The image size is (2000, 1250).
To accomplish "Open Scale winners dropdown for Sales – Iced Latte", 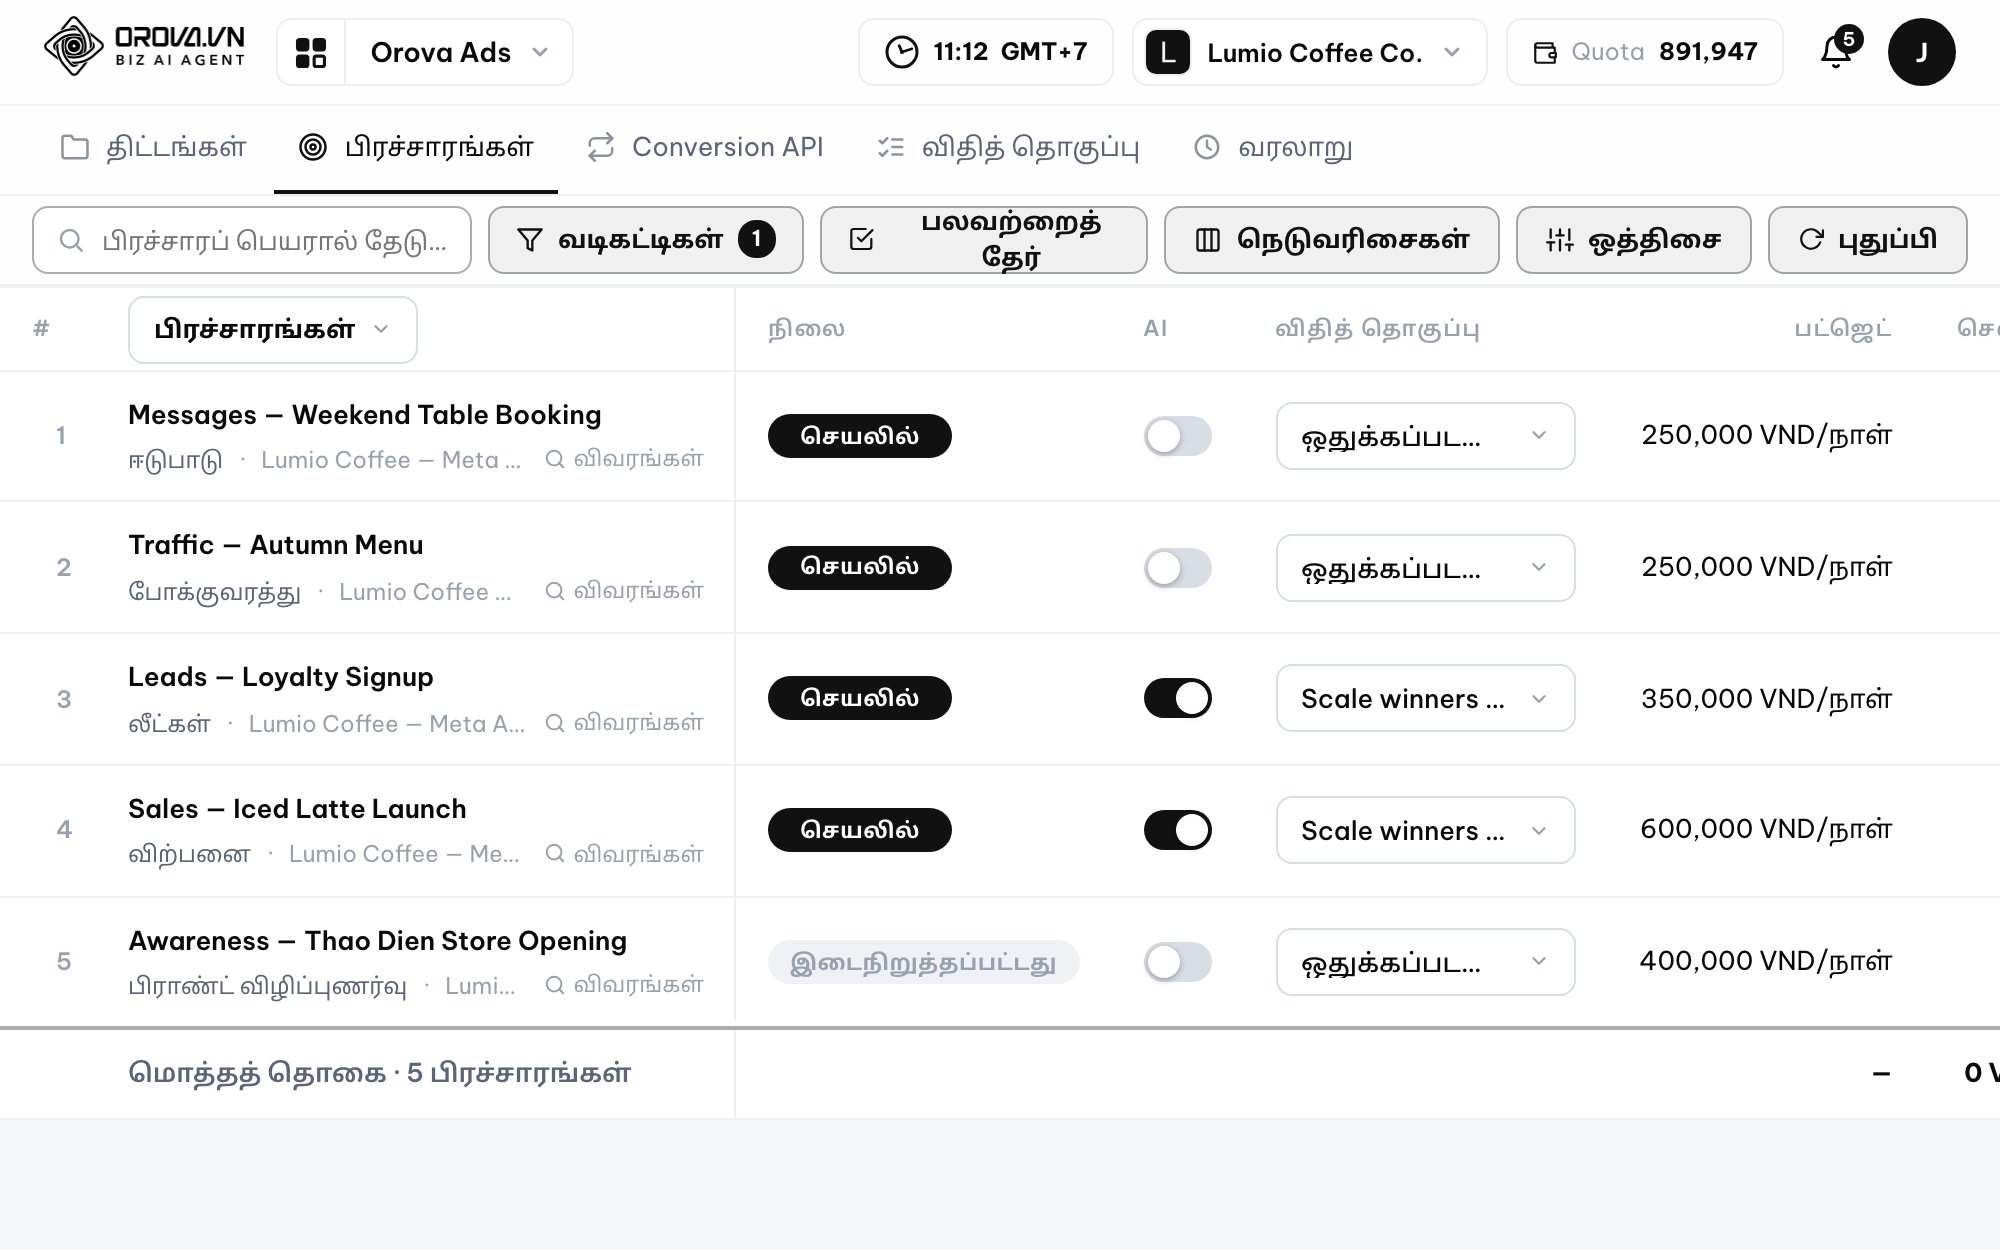I will pos(1425,830).
